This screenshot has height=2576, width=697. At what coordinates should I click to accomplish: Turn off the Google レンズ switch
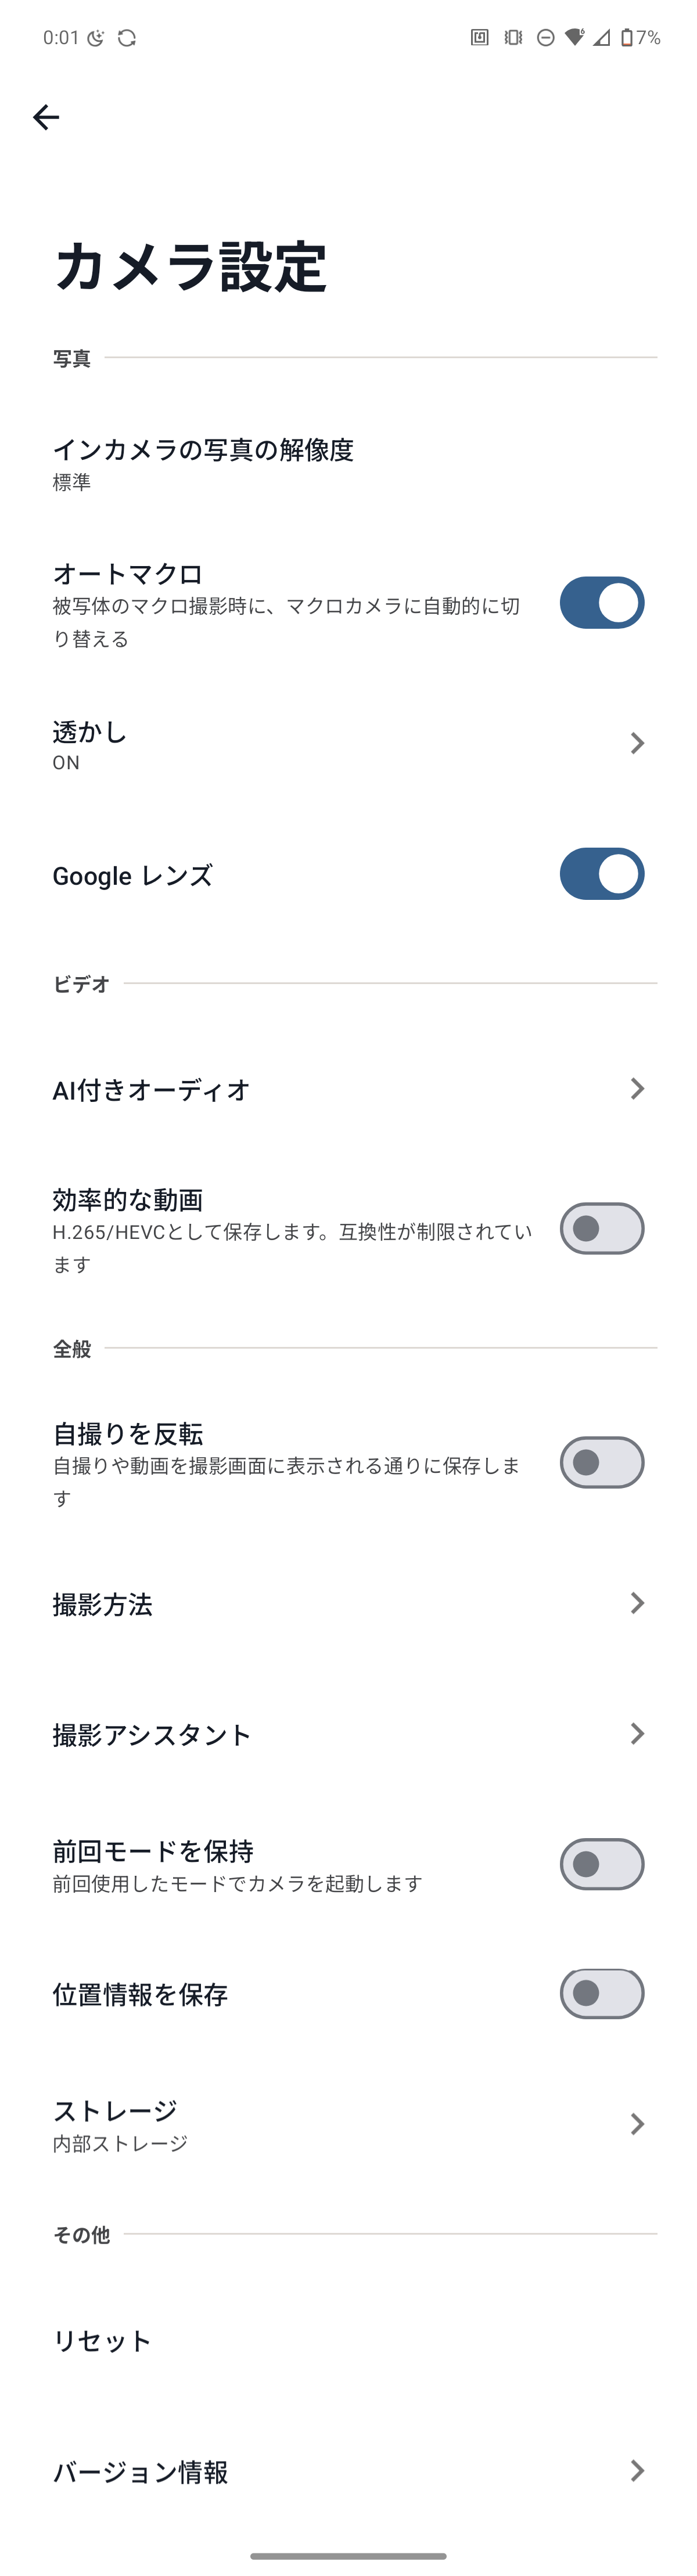point(602,874)
